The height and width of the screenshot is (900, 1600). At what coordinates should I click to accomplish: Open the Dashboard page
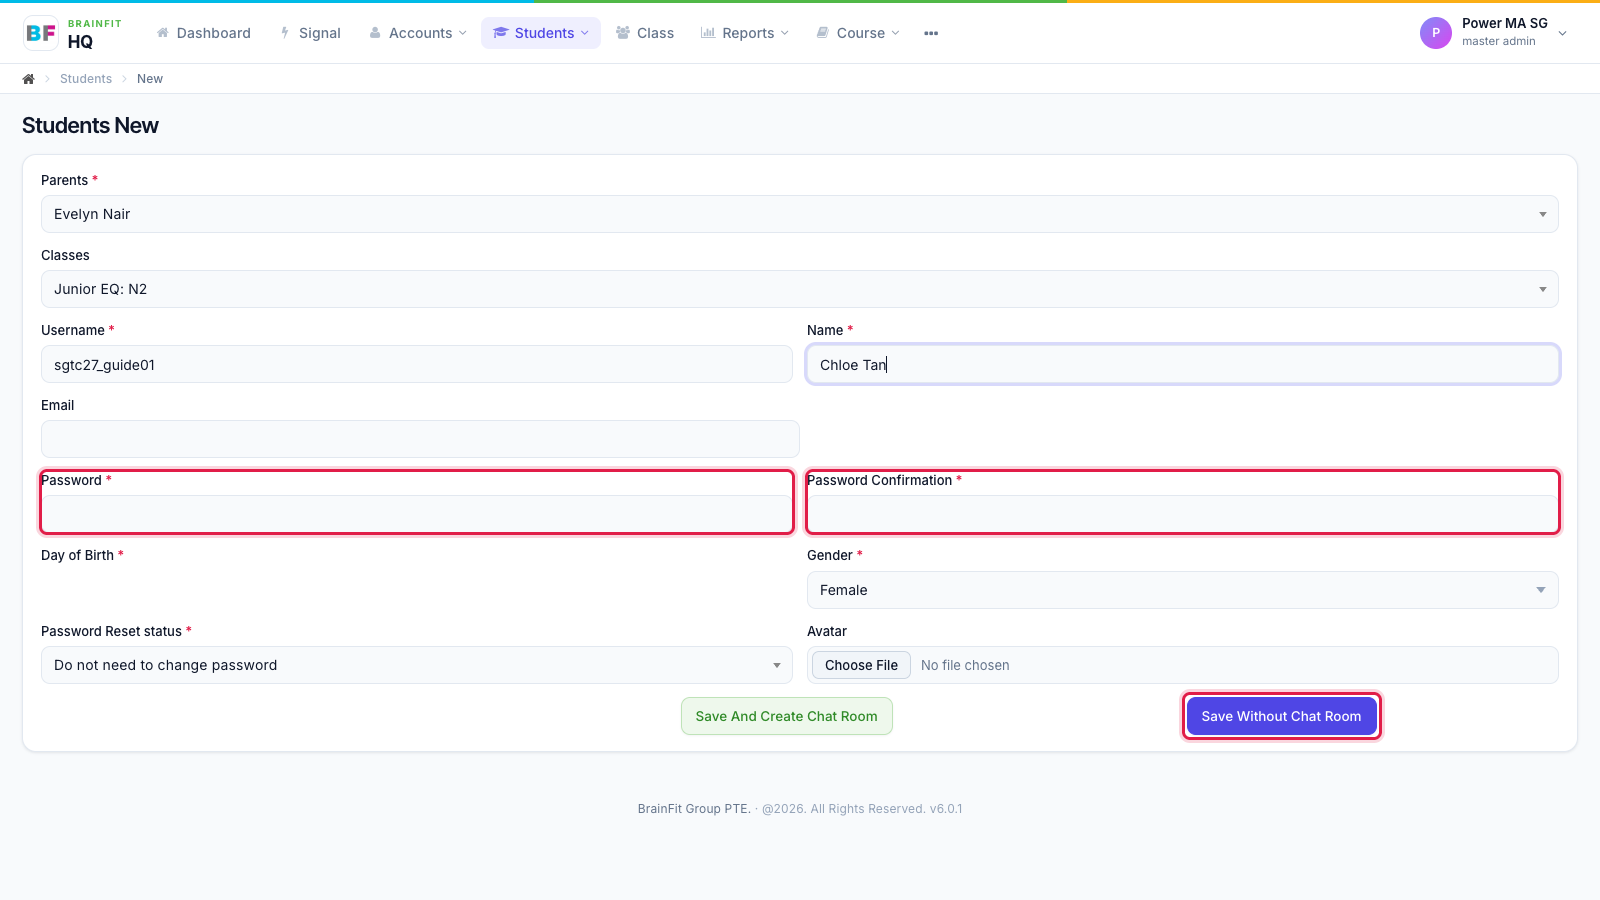[204, 33]
